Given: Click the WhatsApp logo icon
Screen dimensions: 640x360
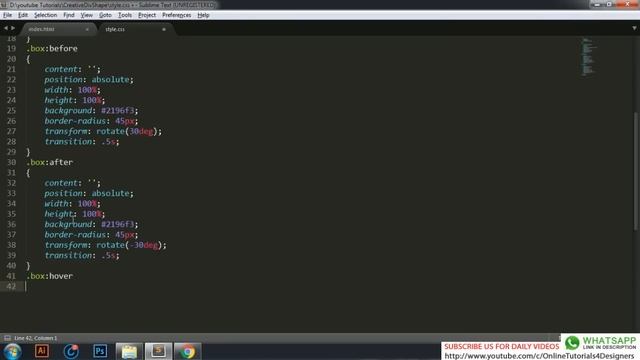Looking at the screenshot, I should tap(572, 343).
